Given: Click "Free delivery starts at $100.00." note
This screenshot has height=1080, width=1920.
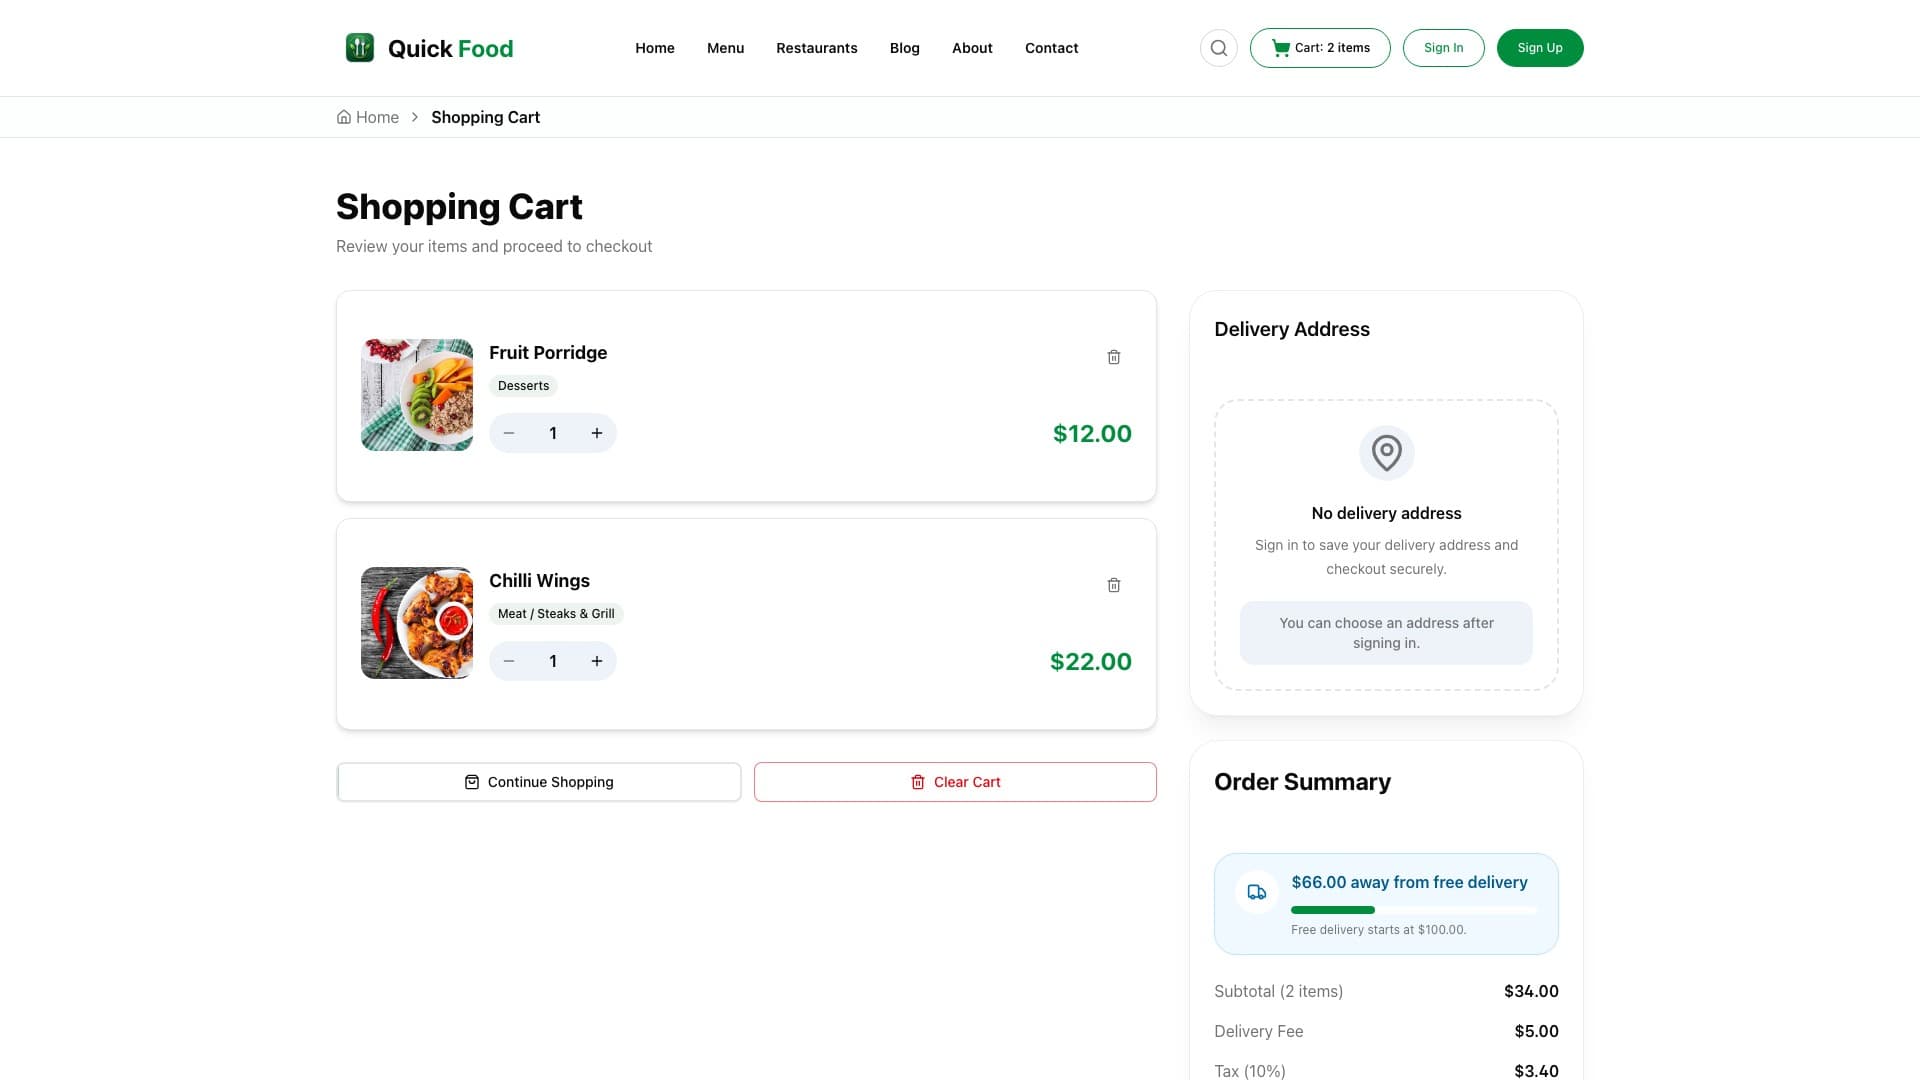Looking at the screenshot, I should 1378,930.
